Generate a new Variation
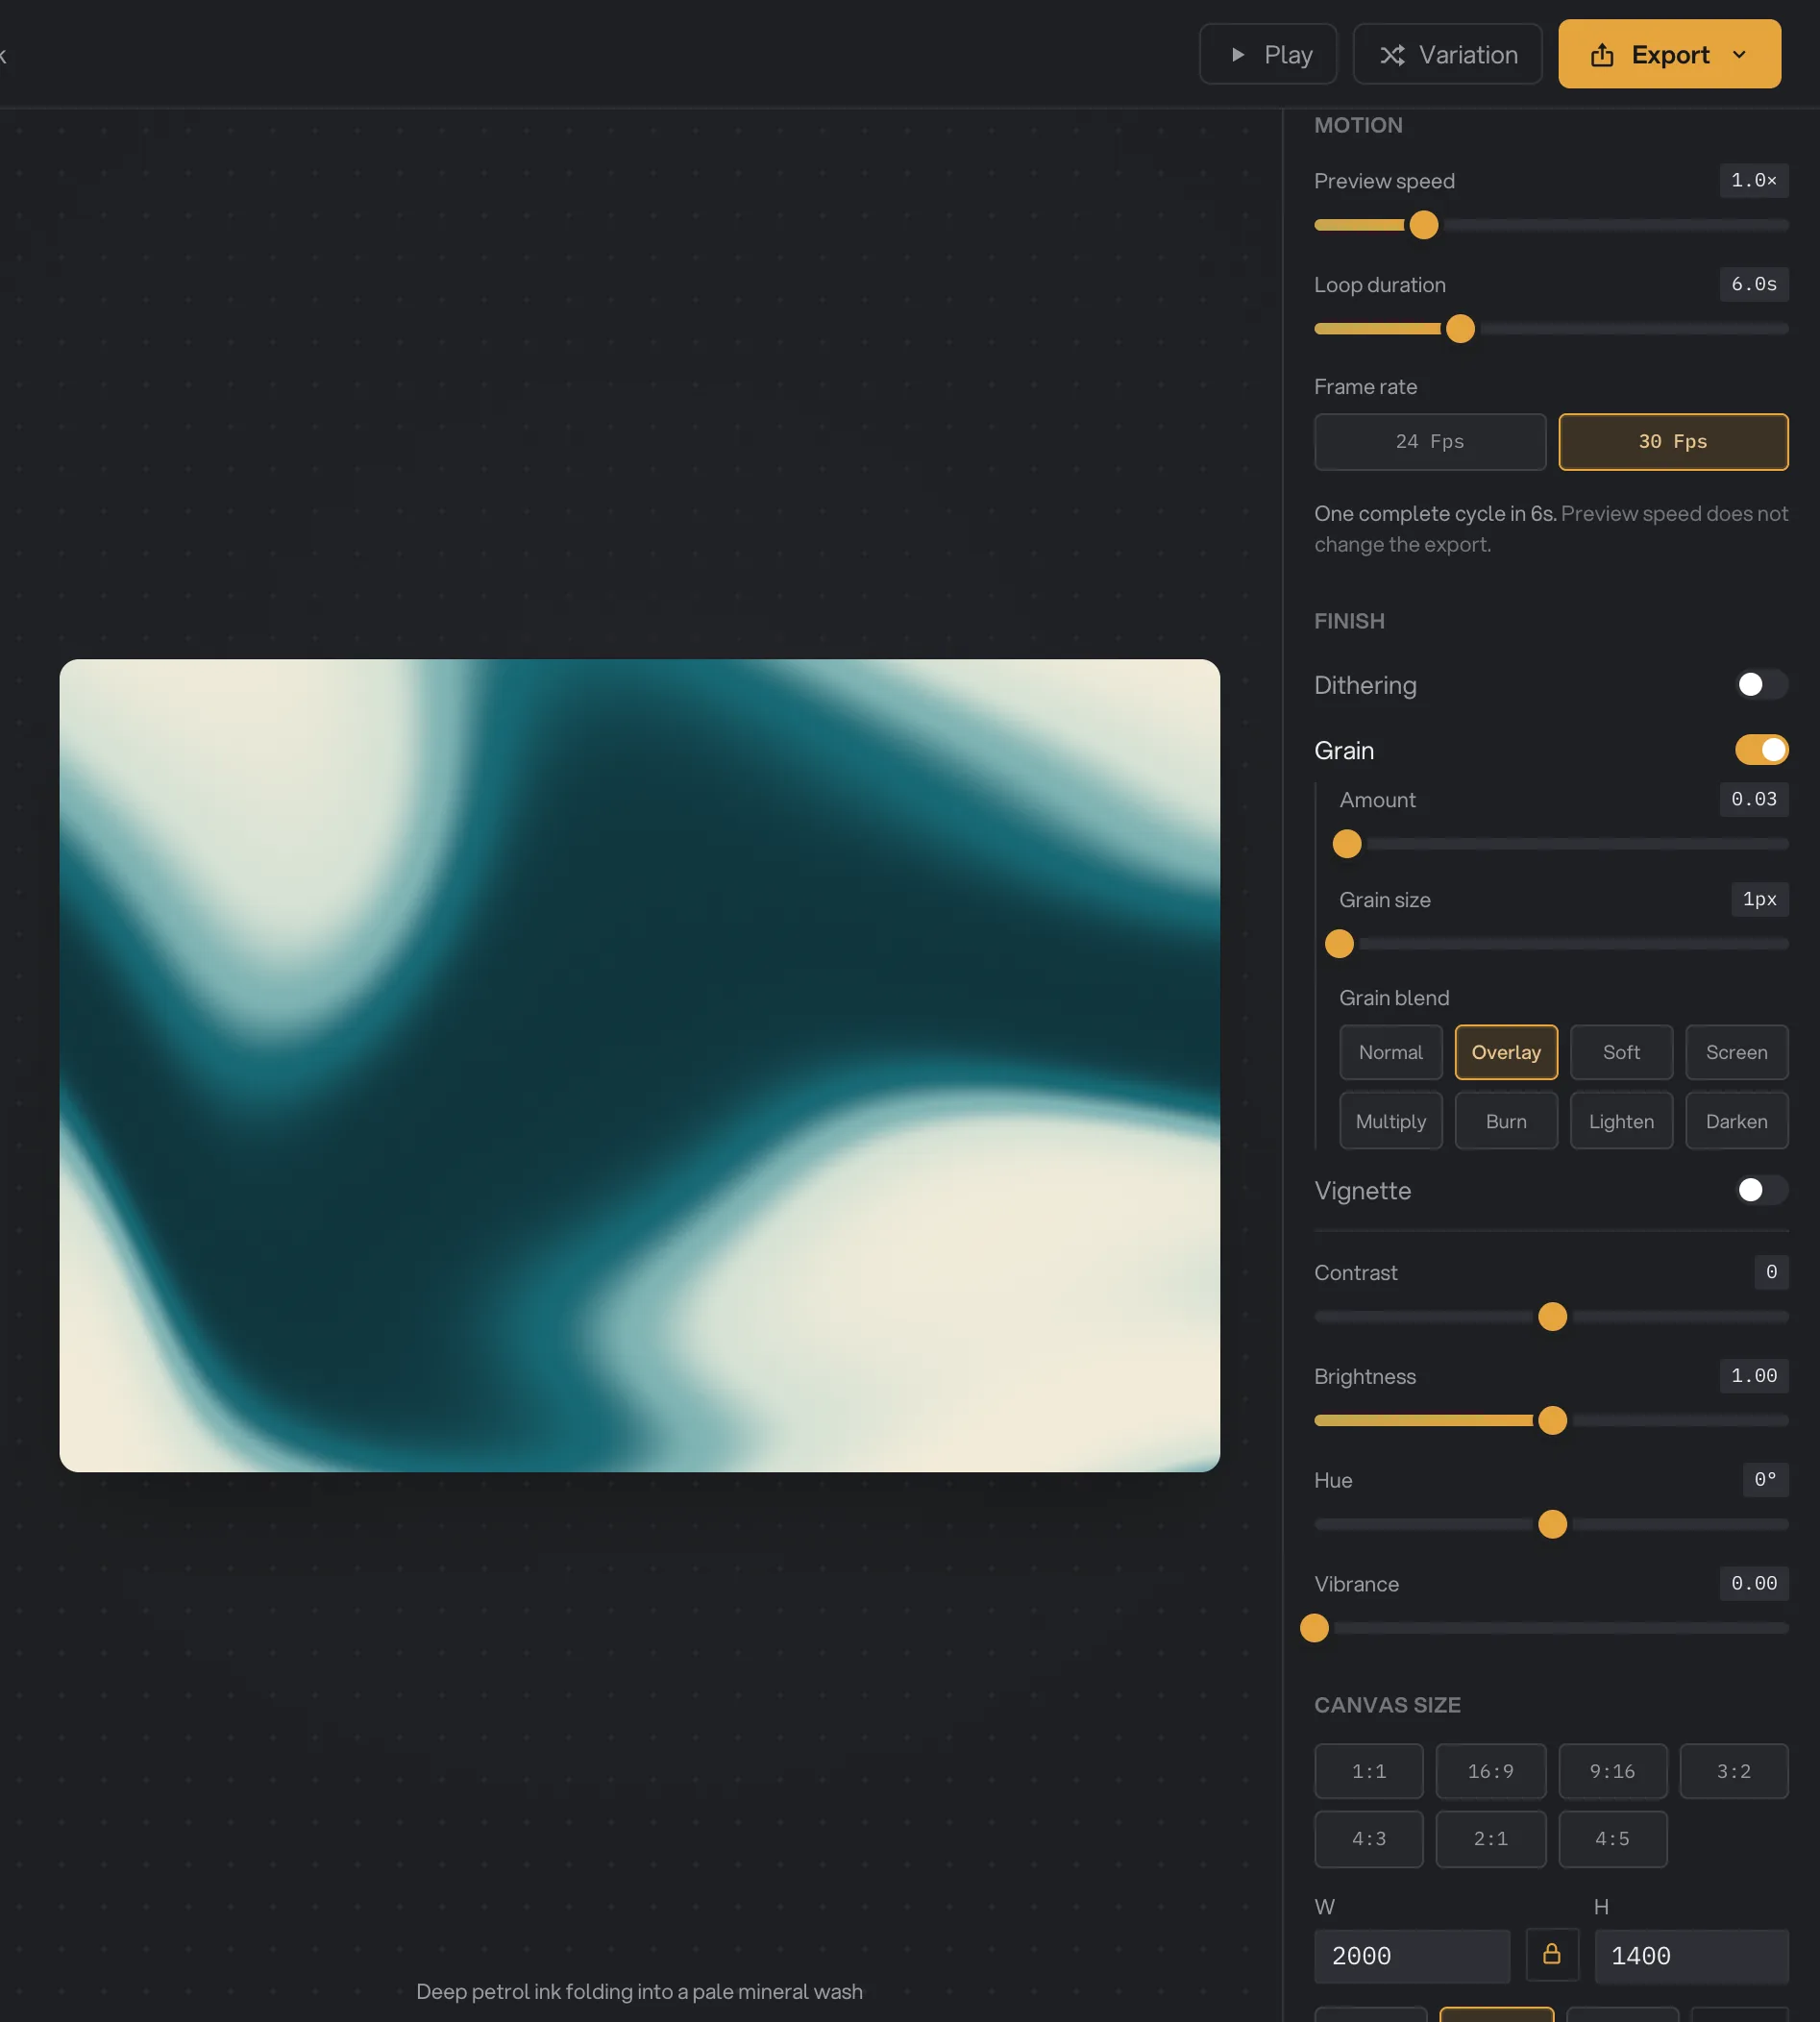The width and height of the screenshot is (1820, 2022). (x=1447, y=54)
